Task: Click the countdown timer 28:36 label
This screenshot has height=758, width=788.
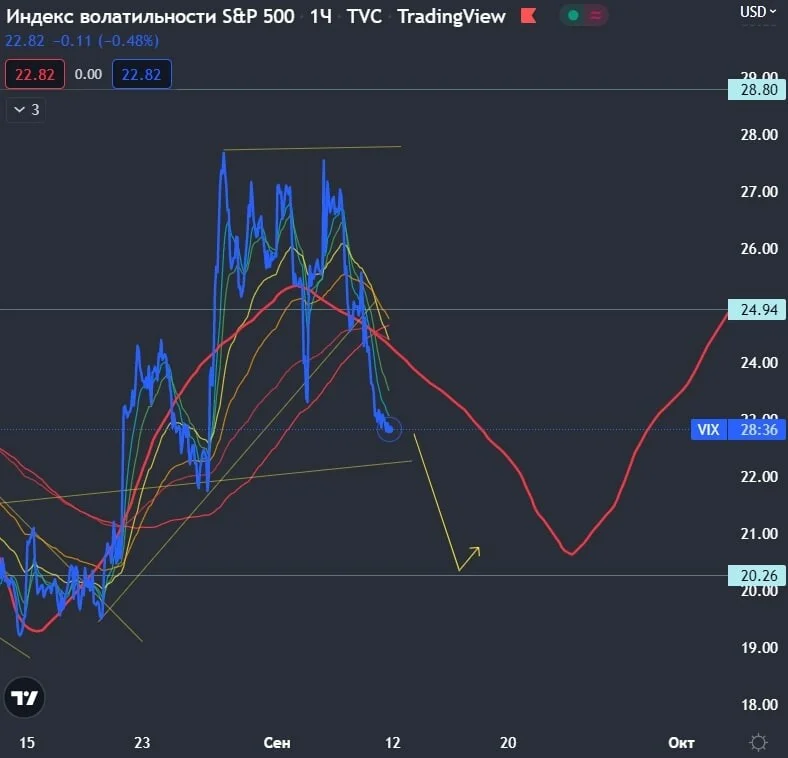Action: pos(757,430)
